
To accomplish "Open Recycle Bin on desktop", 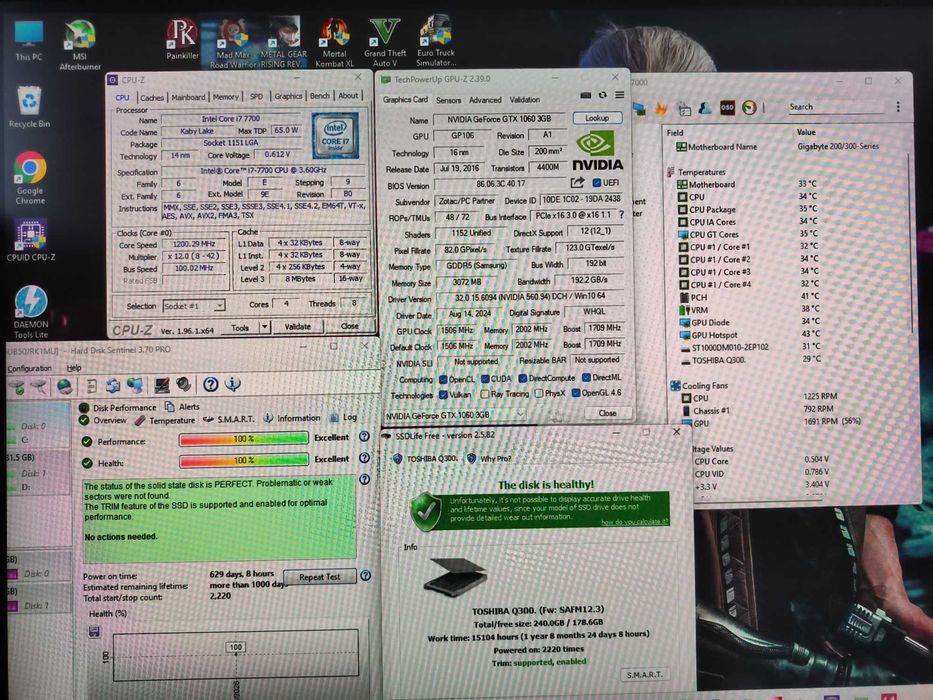I will point(29,107).
